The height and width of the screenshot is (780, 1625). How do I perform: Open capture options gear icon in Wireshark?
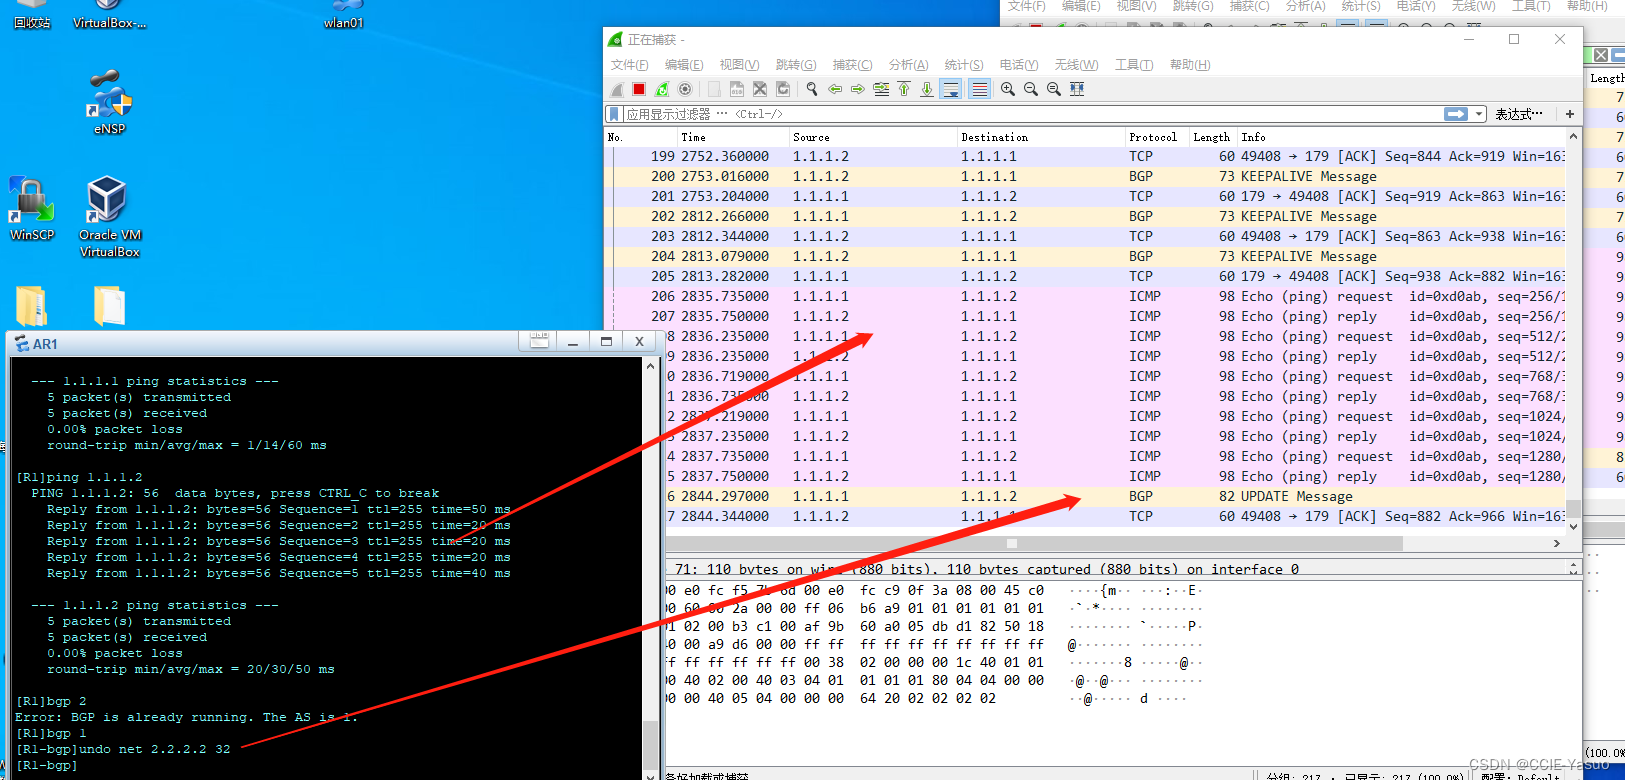click(x=685, y=89)
